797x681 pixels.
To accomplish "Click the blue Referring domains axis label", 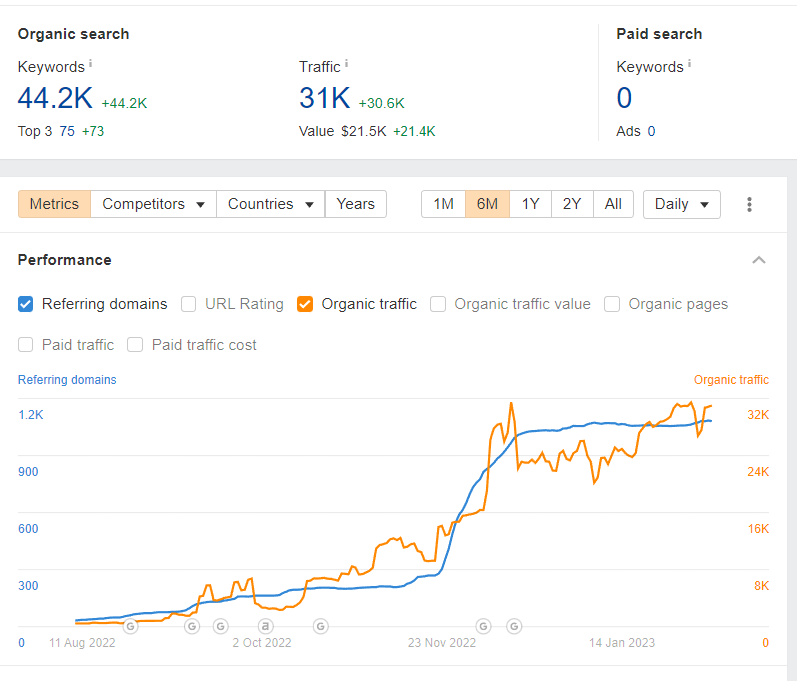I will click(x=67, y=380).
